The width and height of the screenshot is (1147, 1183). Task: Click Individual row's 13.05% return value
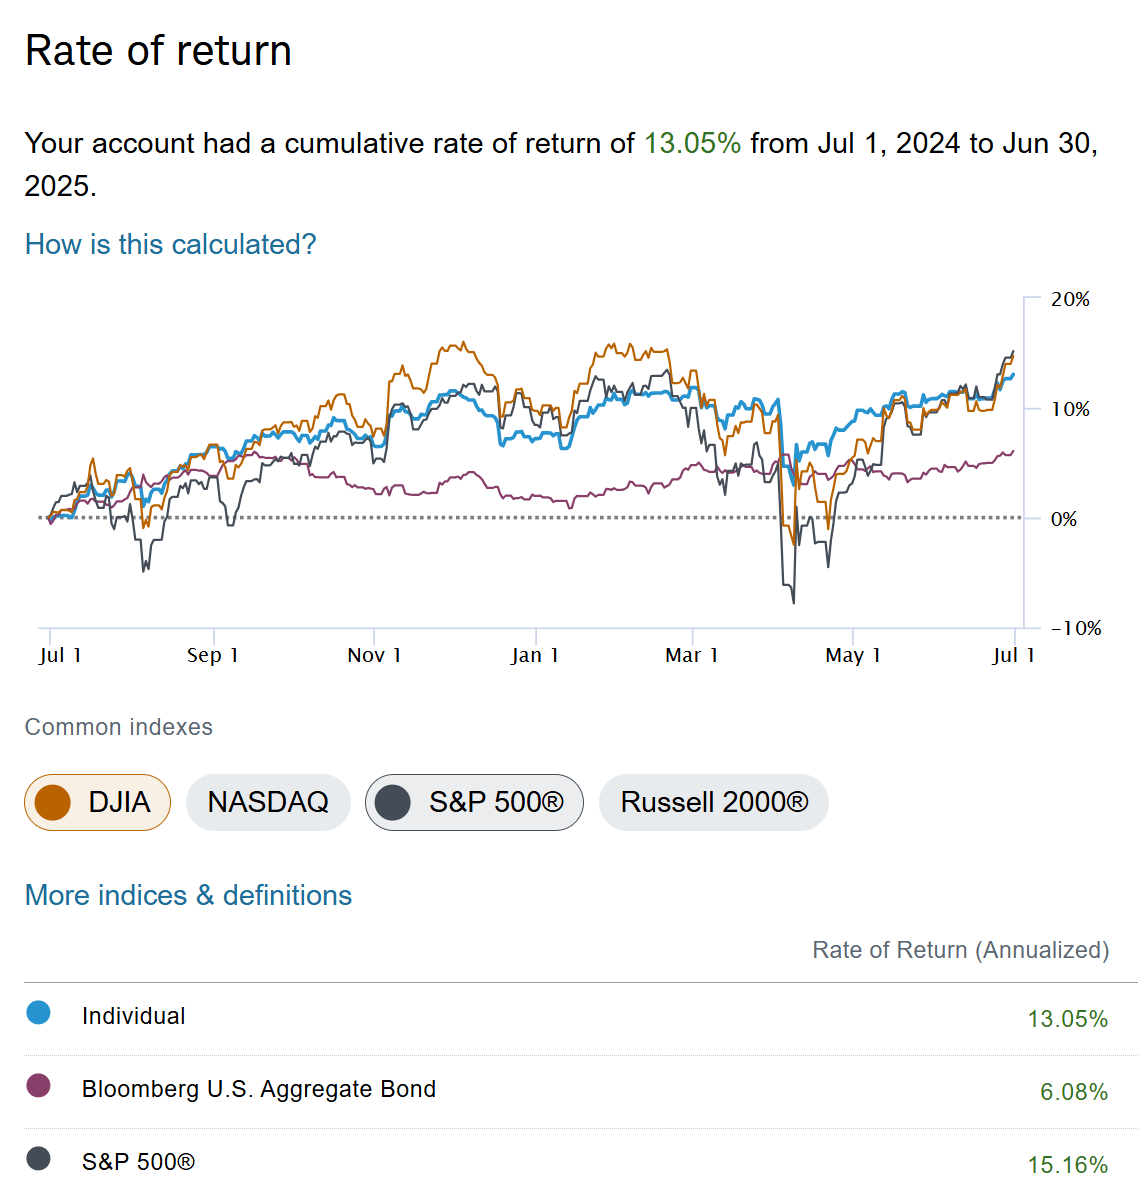point(1067,1019)
